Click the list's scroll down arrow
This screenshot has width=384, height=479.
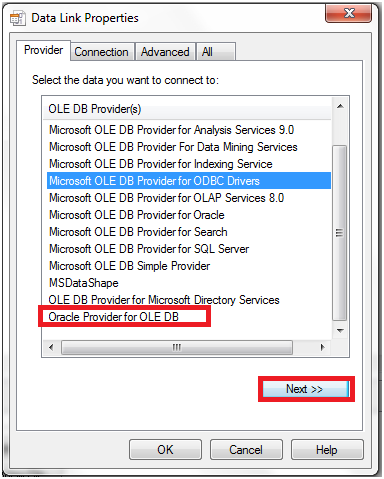(x=340, y=331)
